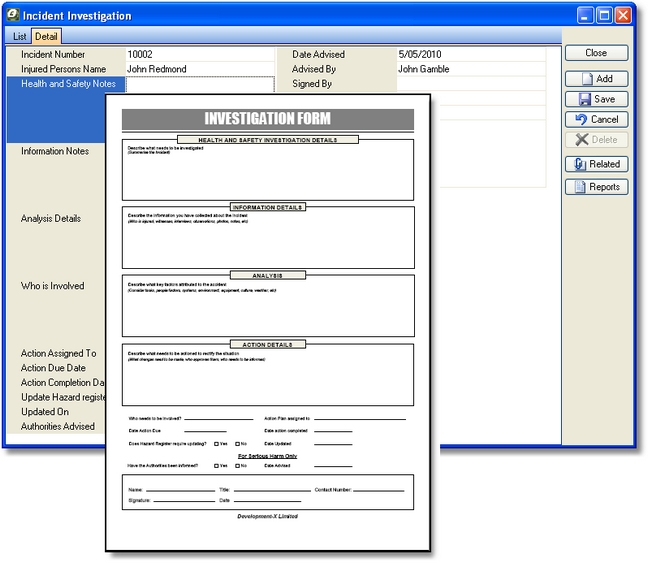The height and width of the screenshot is (563, 648).
Task: Click the INVESTIGATION FORM heading
Action: click(267, 119)
